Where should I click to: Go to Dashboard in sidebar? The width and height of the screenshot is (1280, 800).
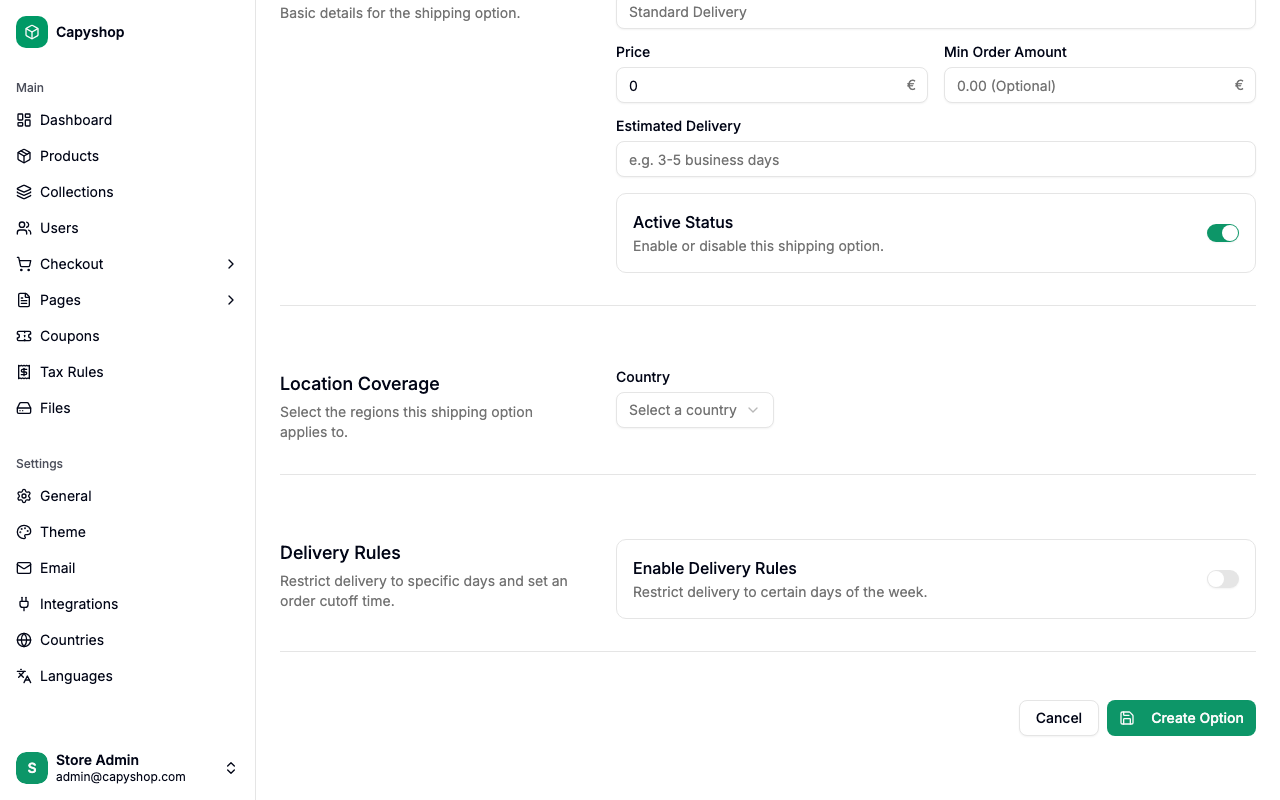128,120
